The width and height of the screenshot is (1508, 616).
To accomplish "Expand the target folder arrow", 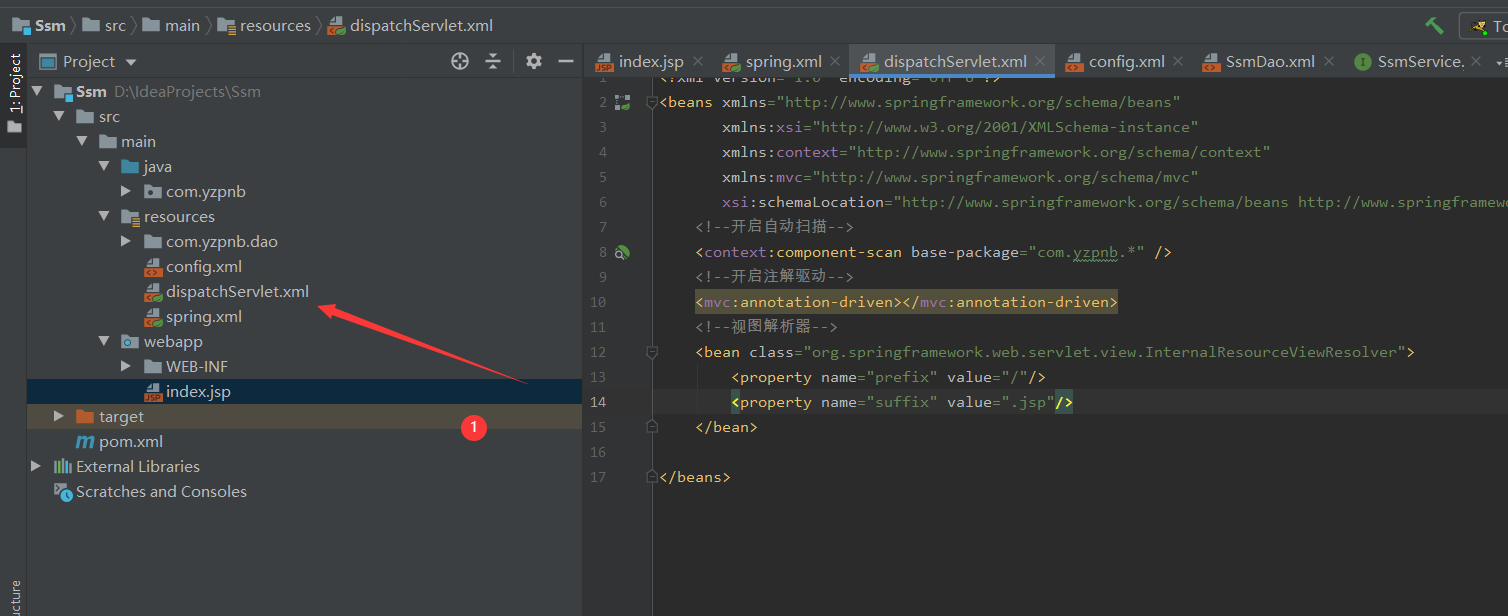I will [x=59, y=416].
